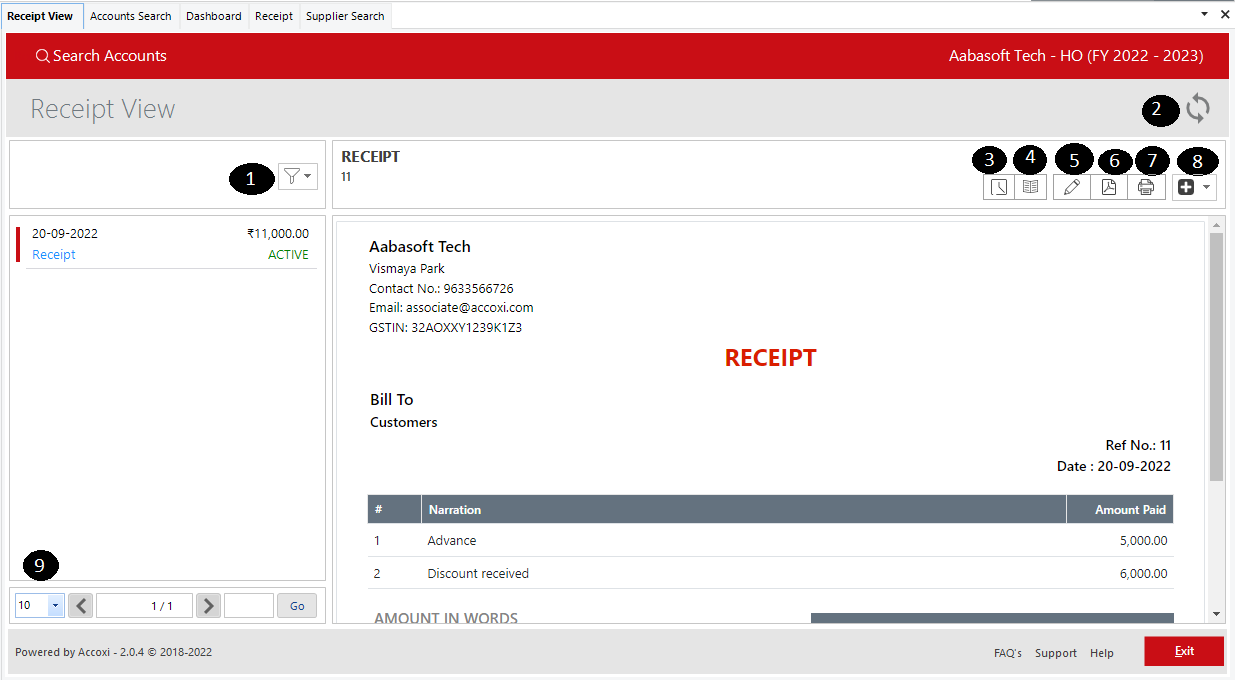
Task: Click the Amount Paid column header
Action: [x=1120, y=509]
